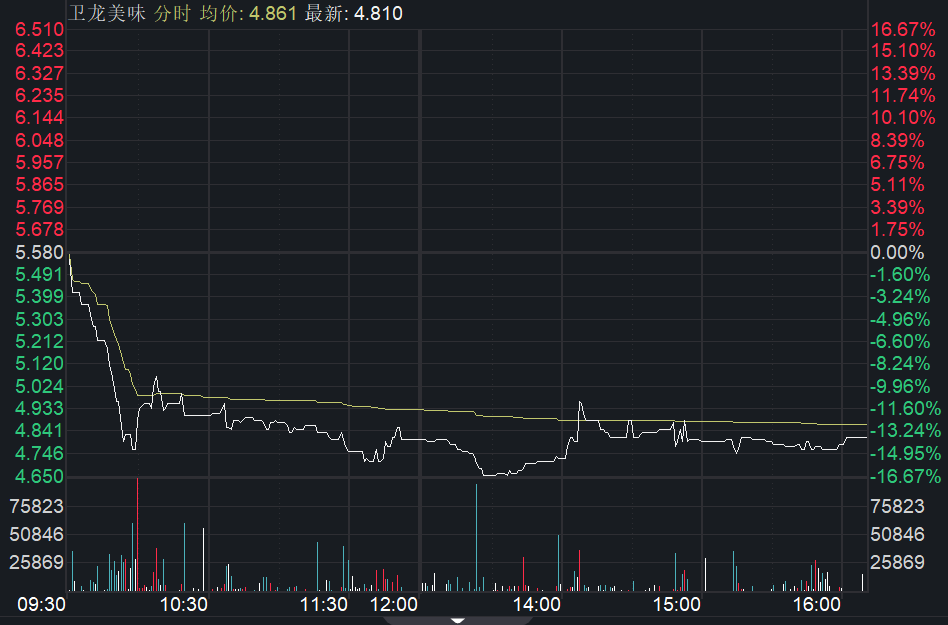Select the 09:30 time axis label
This screenshot has height=625, width=948.
42,605
